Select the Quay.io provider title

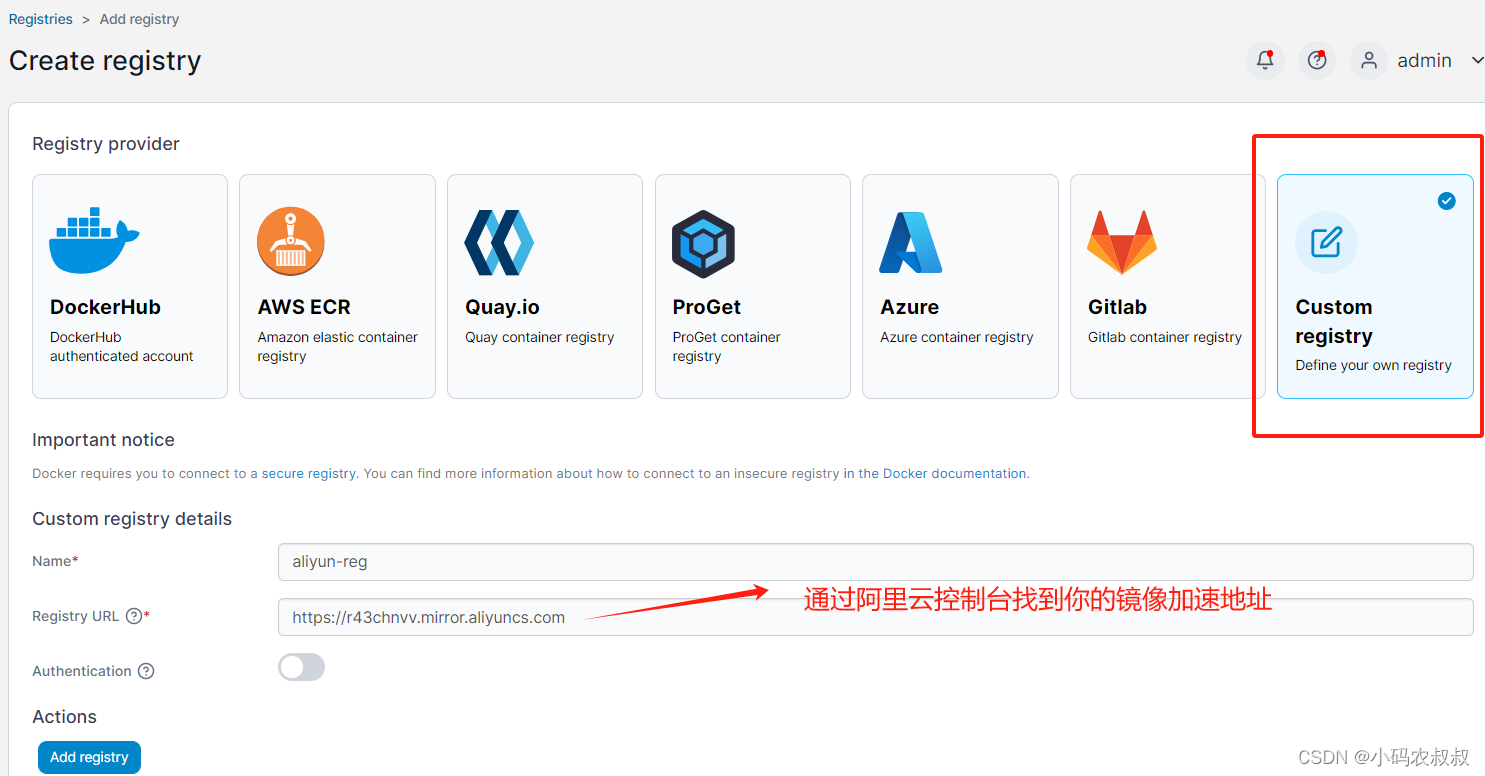(502, 307)
